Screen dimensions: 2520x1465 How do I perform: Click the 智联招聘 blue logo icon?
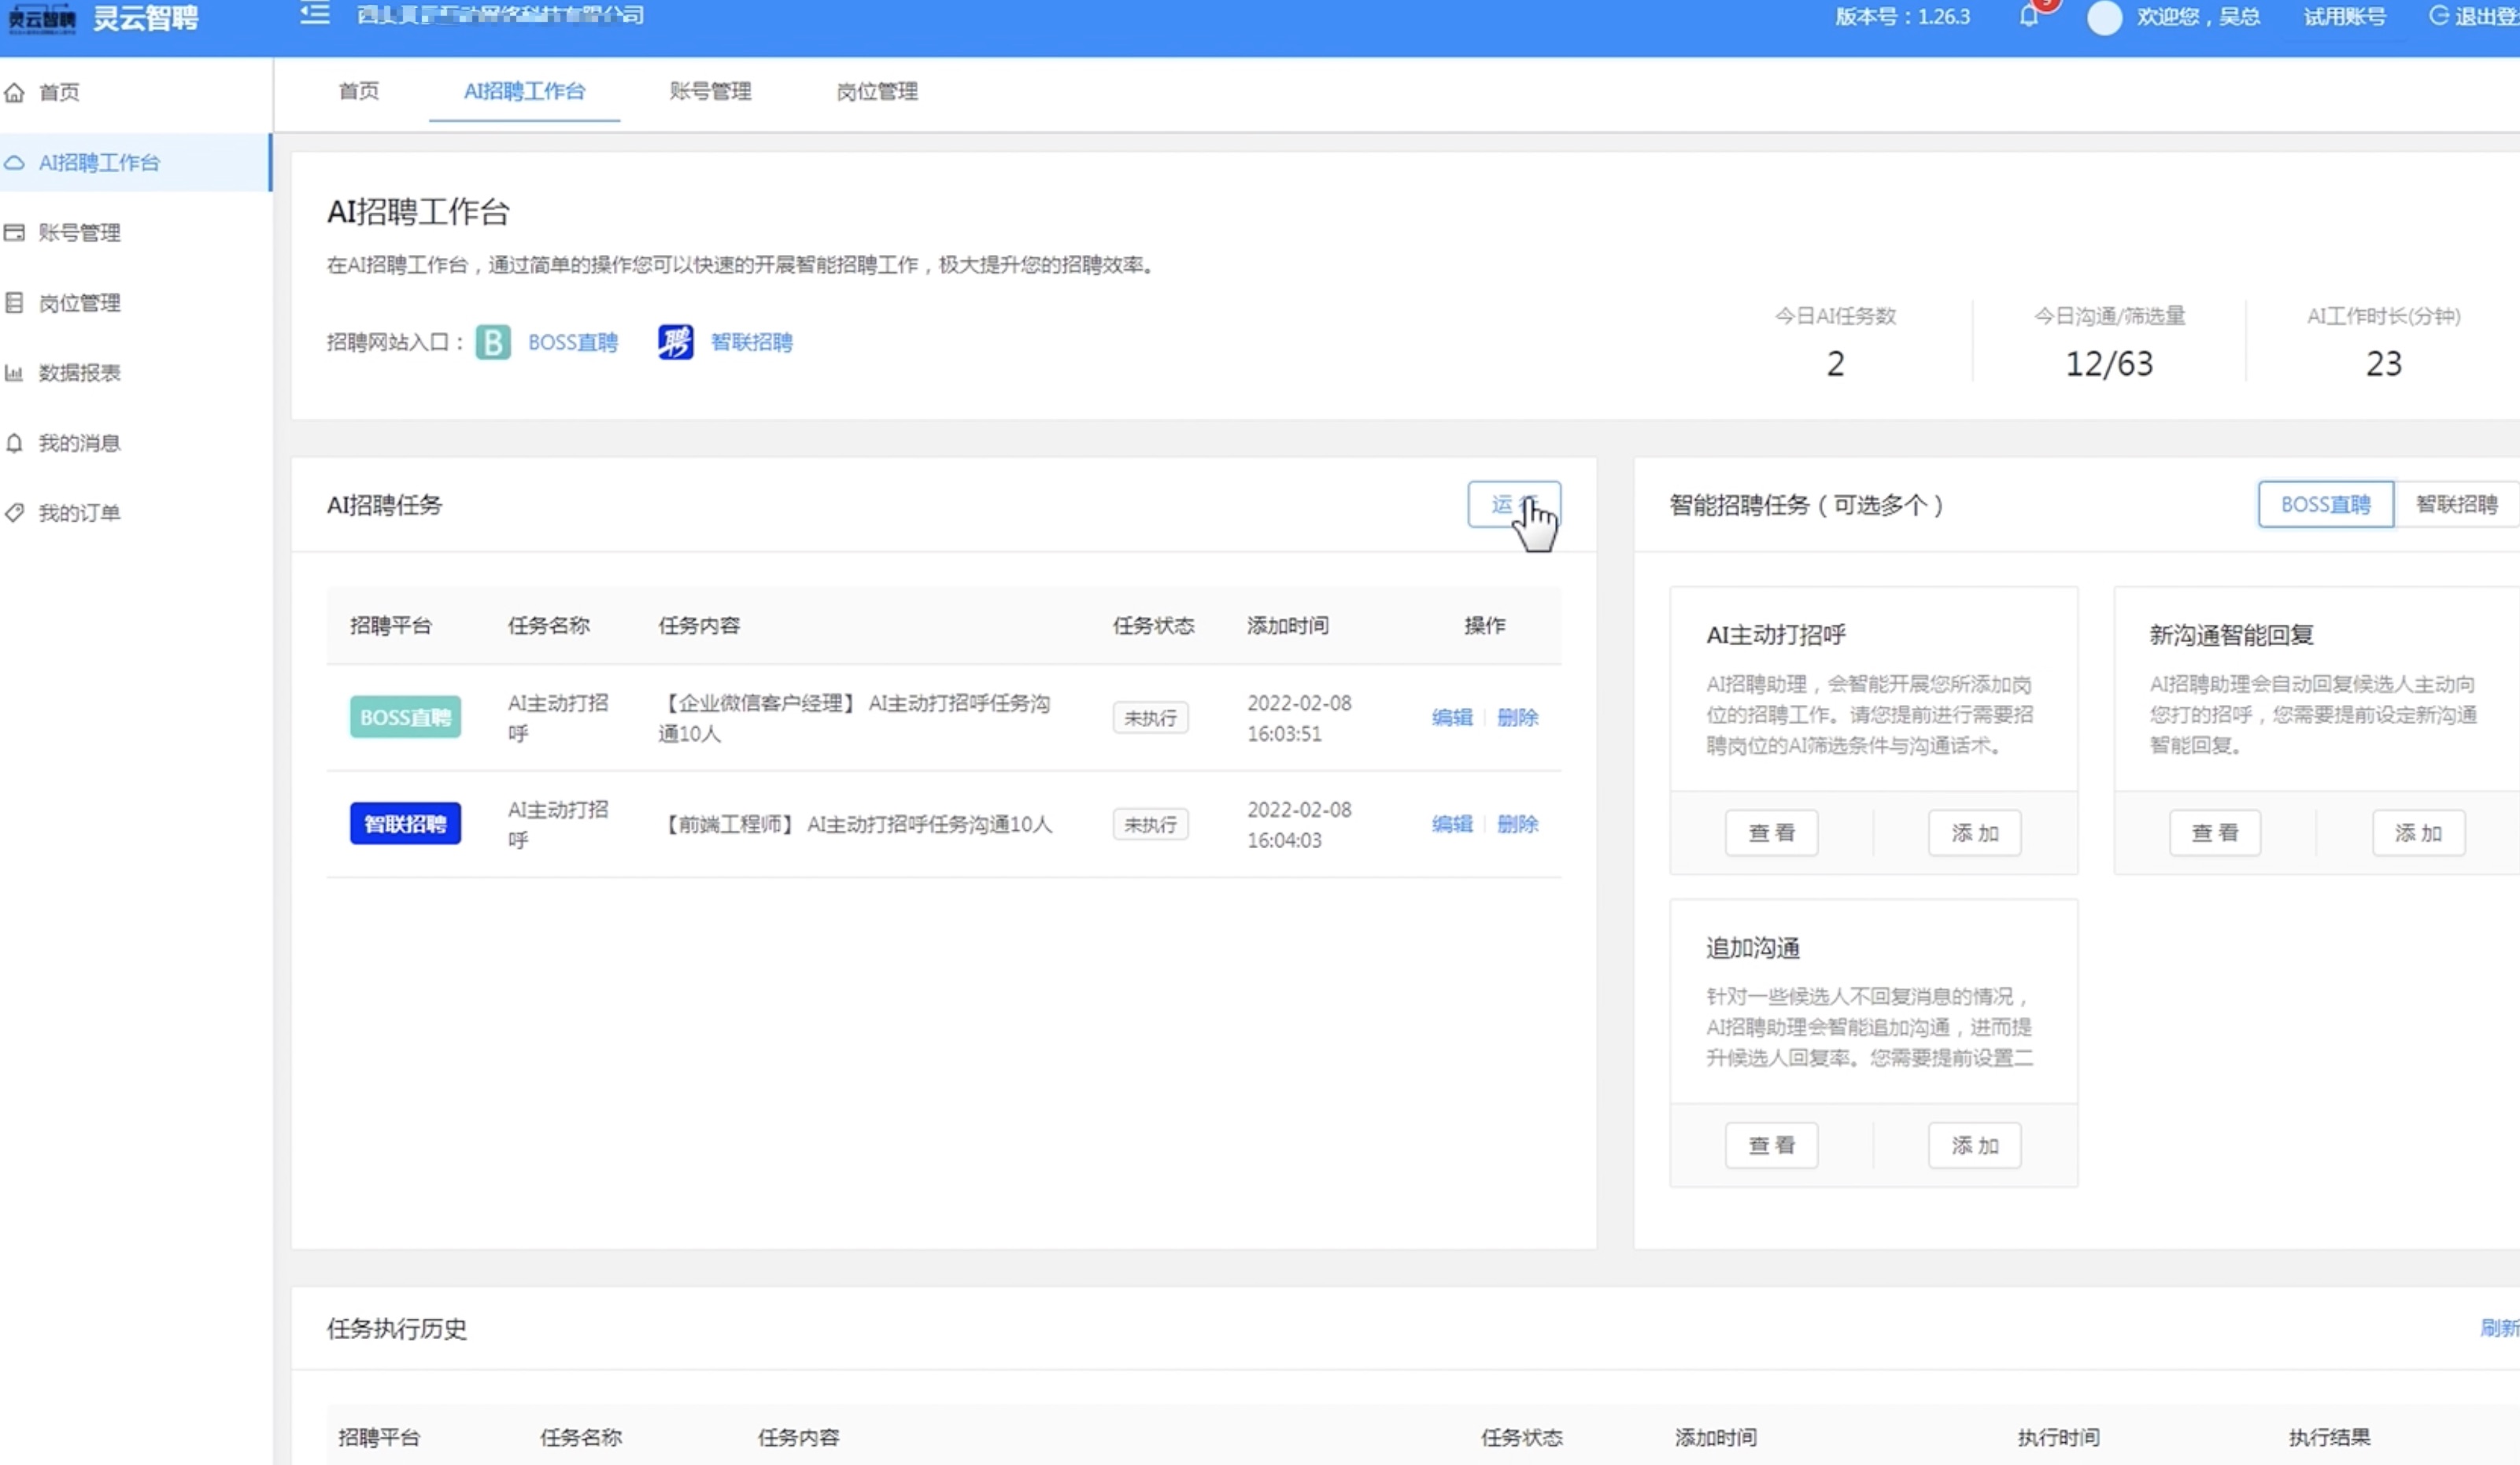[675, 342]
